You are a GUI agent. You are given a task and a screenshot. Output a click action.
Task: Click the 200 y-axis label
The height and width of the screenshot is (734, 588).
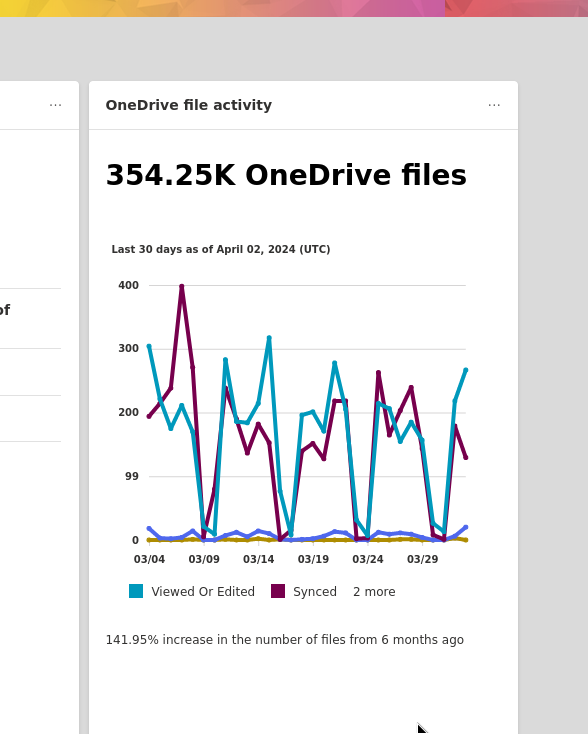tap(128, 412)
